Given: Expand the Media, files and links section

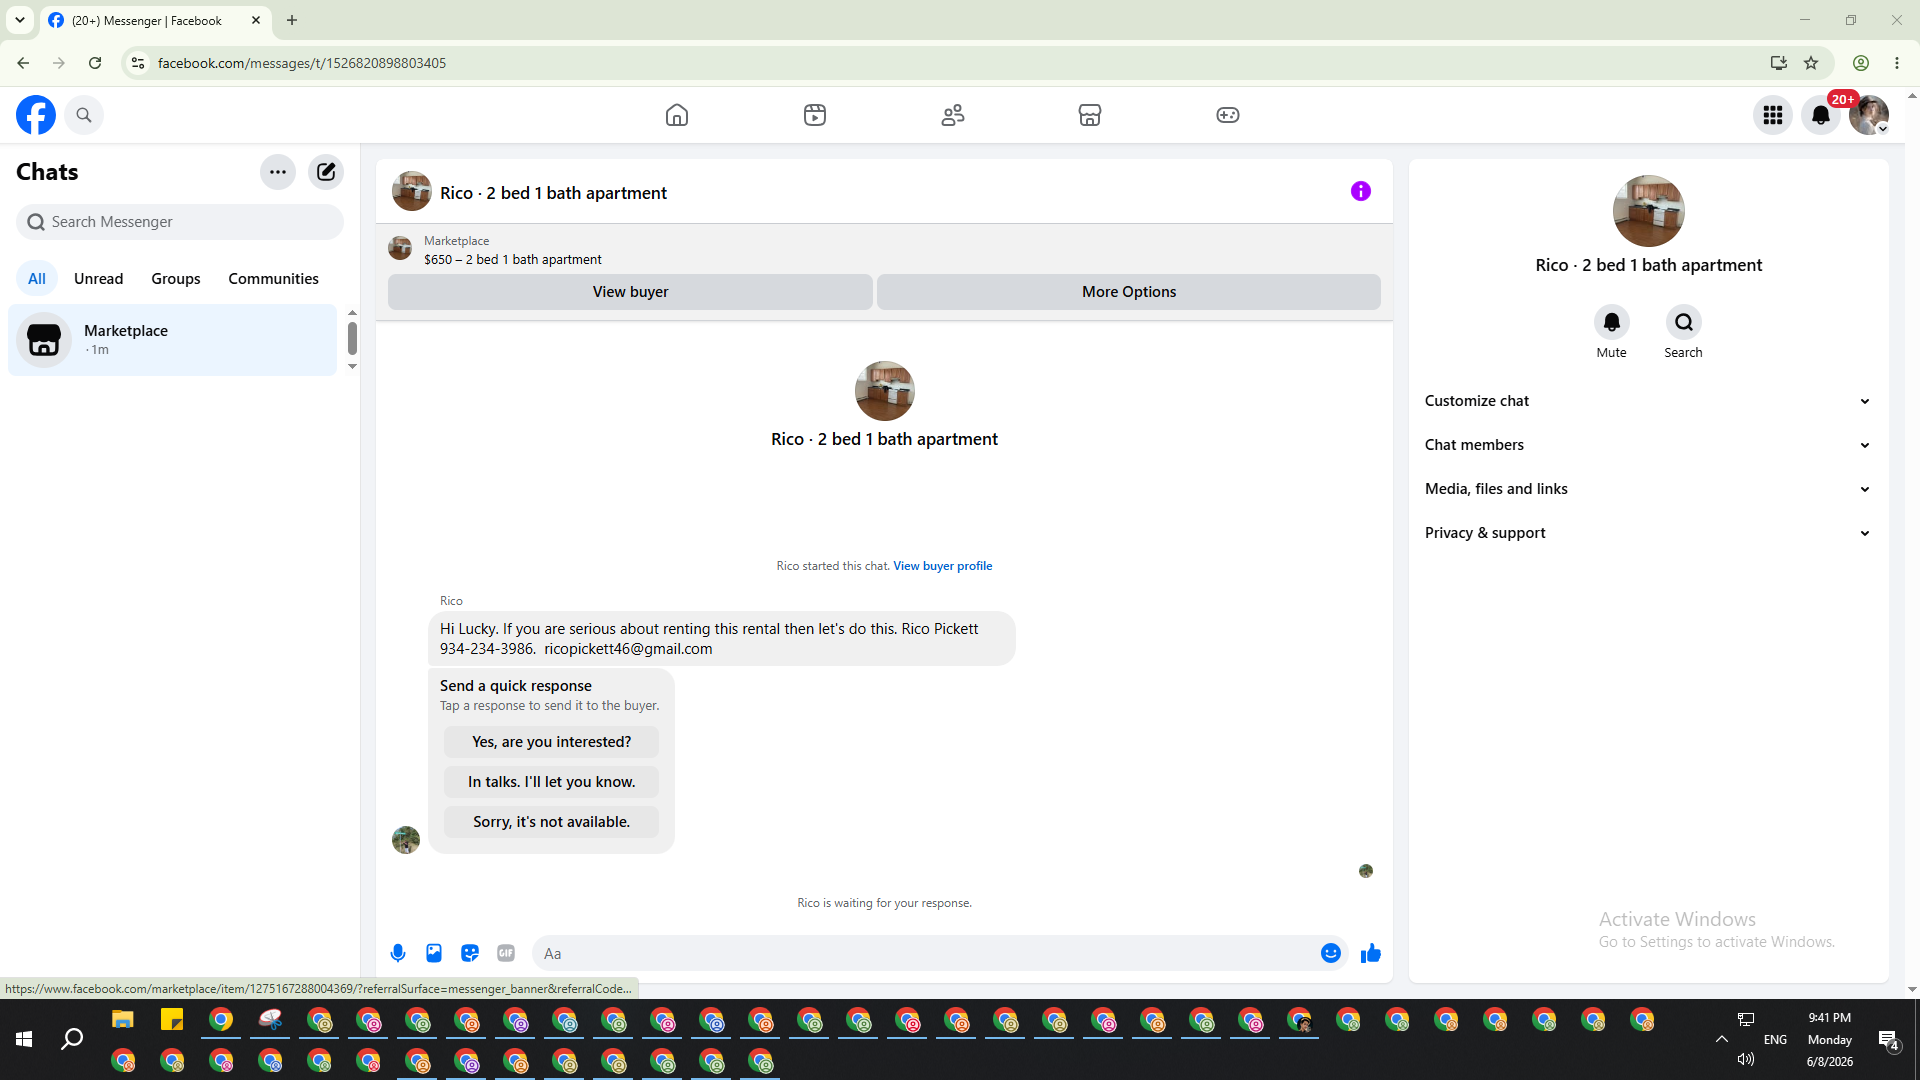Looking at the screenshot, I should click(x=1649, y=489).
